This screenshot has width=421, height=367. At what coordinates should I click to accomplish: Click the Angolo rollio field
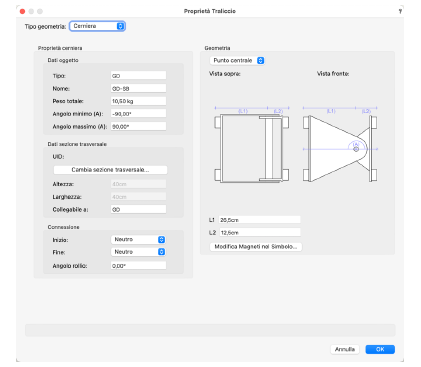click(x=138, y=266)
